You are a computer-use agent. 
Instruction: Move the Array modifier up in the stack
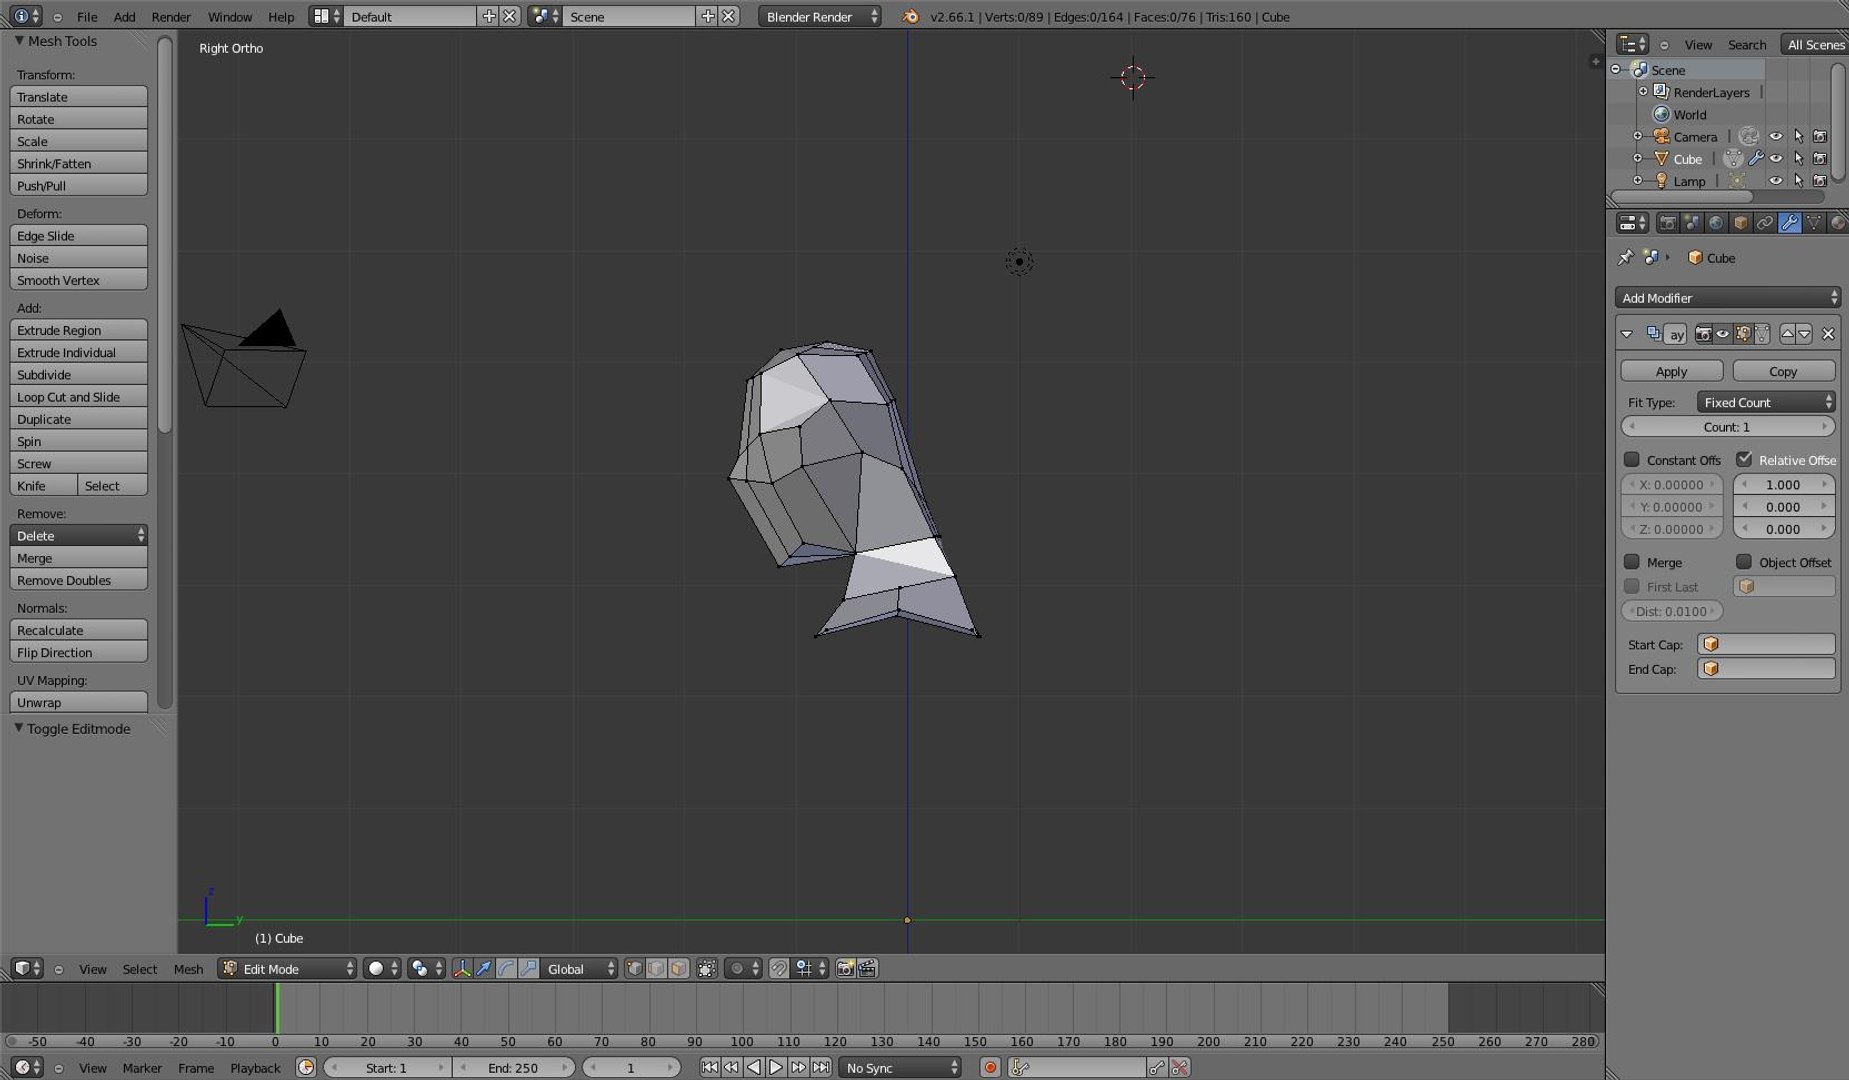coord(1787,334)
